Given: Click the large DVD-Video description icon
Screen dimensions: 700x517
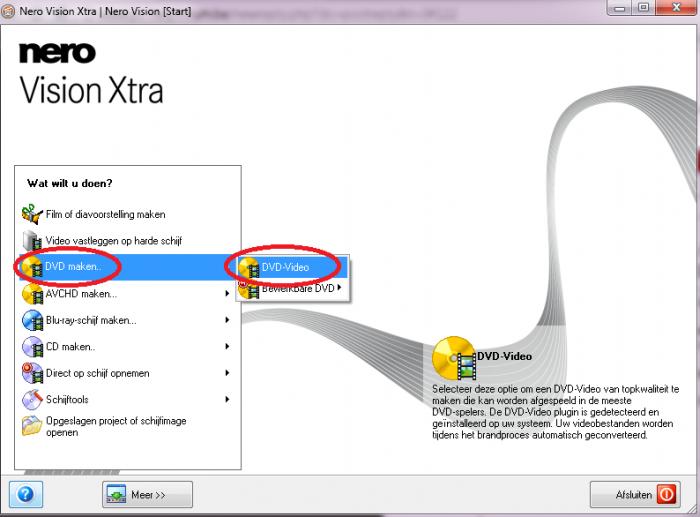Looking at the screenshot, I should [454, 359].
